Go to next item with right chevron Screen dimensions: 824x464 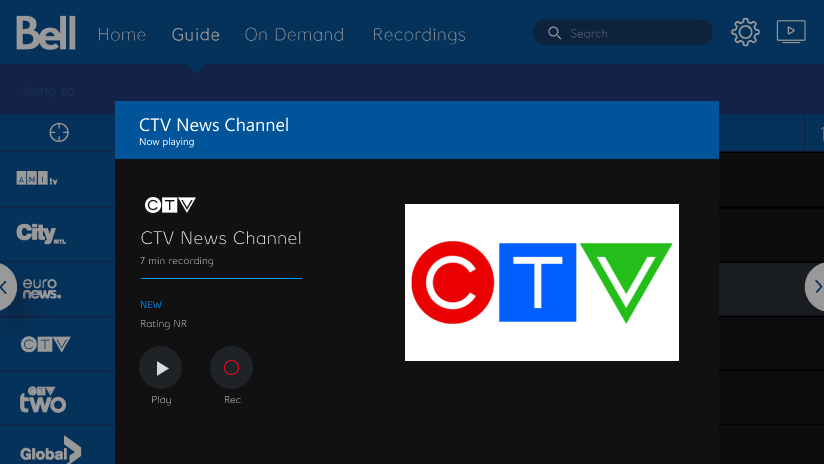pyautogui.click(x=817, y=287)
